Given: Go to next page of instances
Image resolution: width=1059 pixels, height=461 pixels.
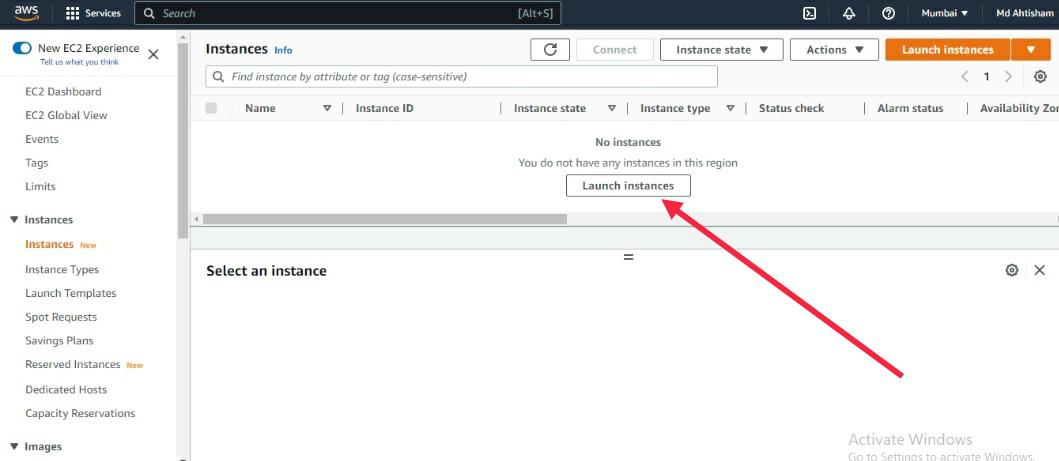Looking at the screenshot, I should pyautogui.click(x=1008, y=77).
